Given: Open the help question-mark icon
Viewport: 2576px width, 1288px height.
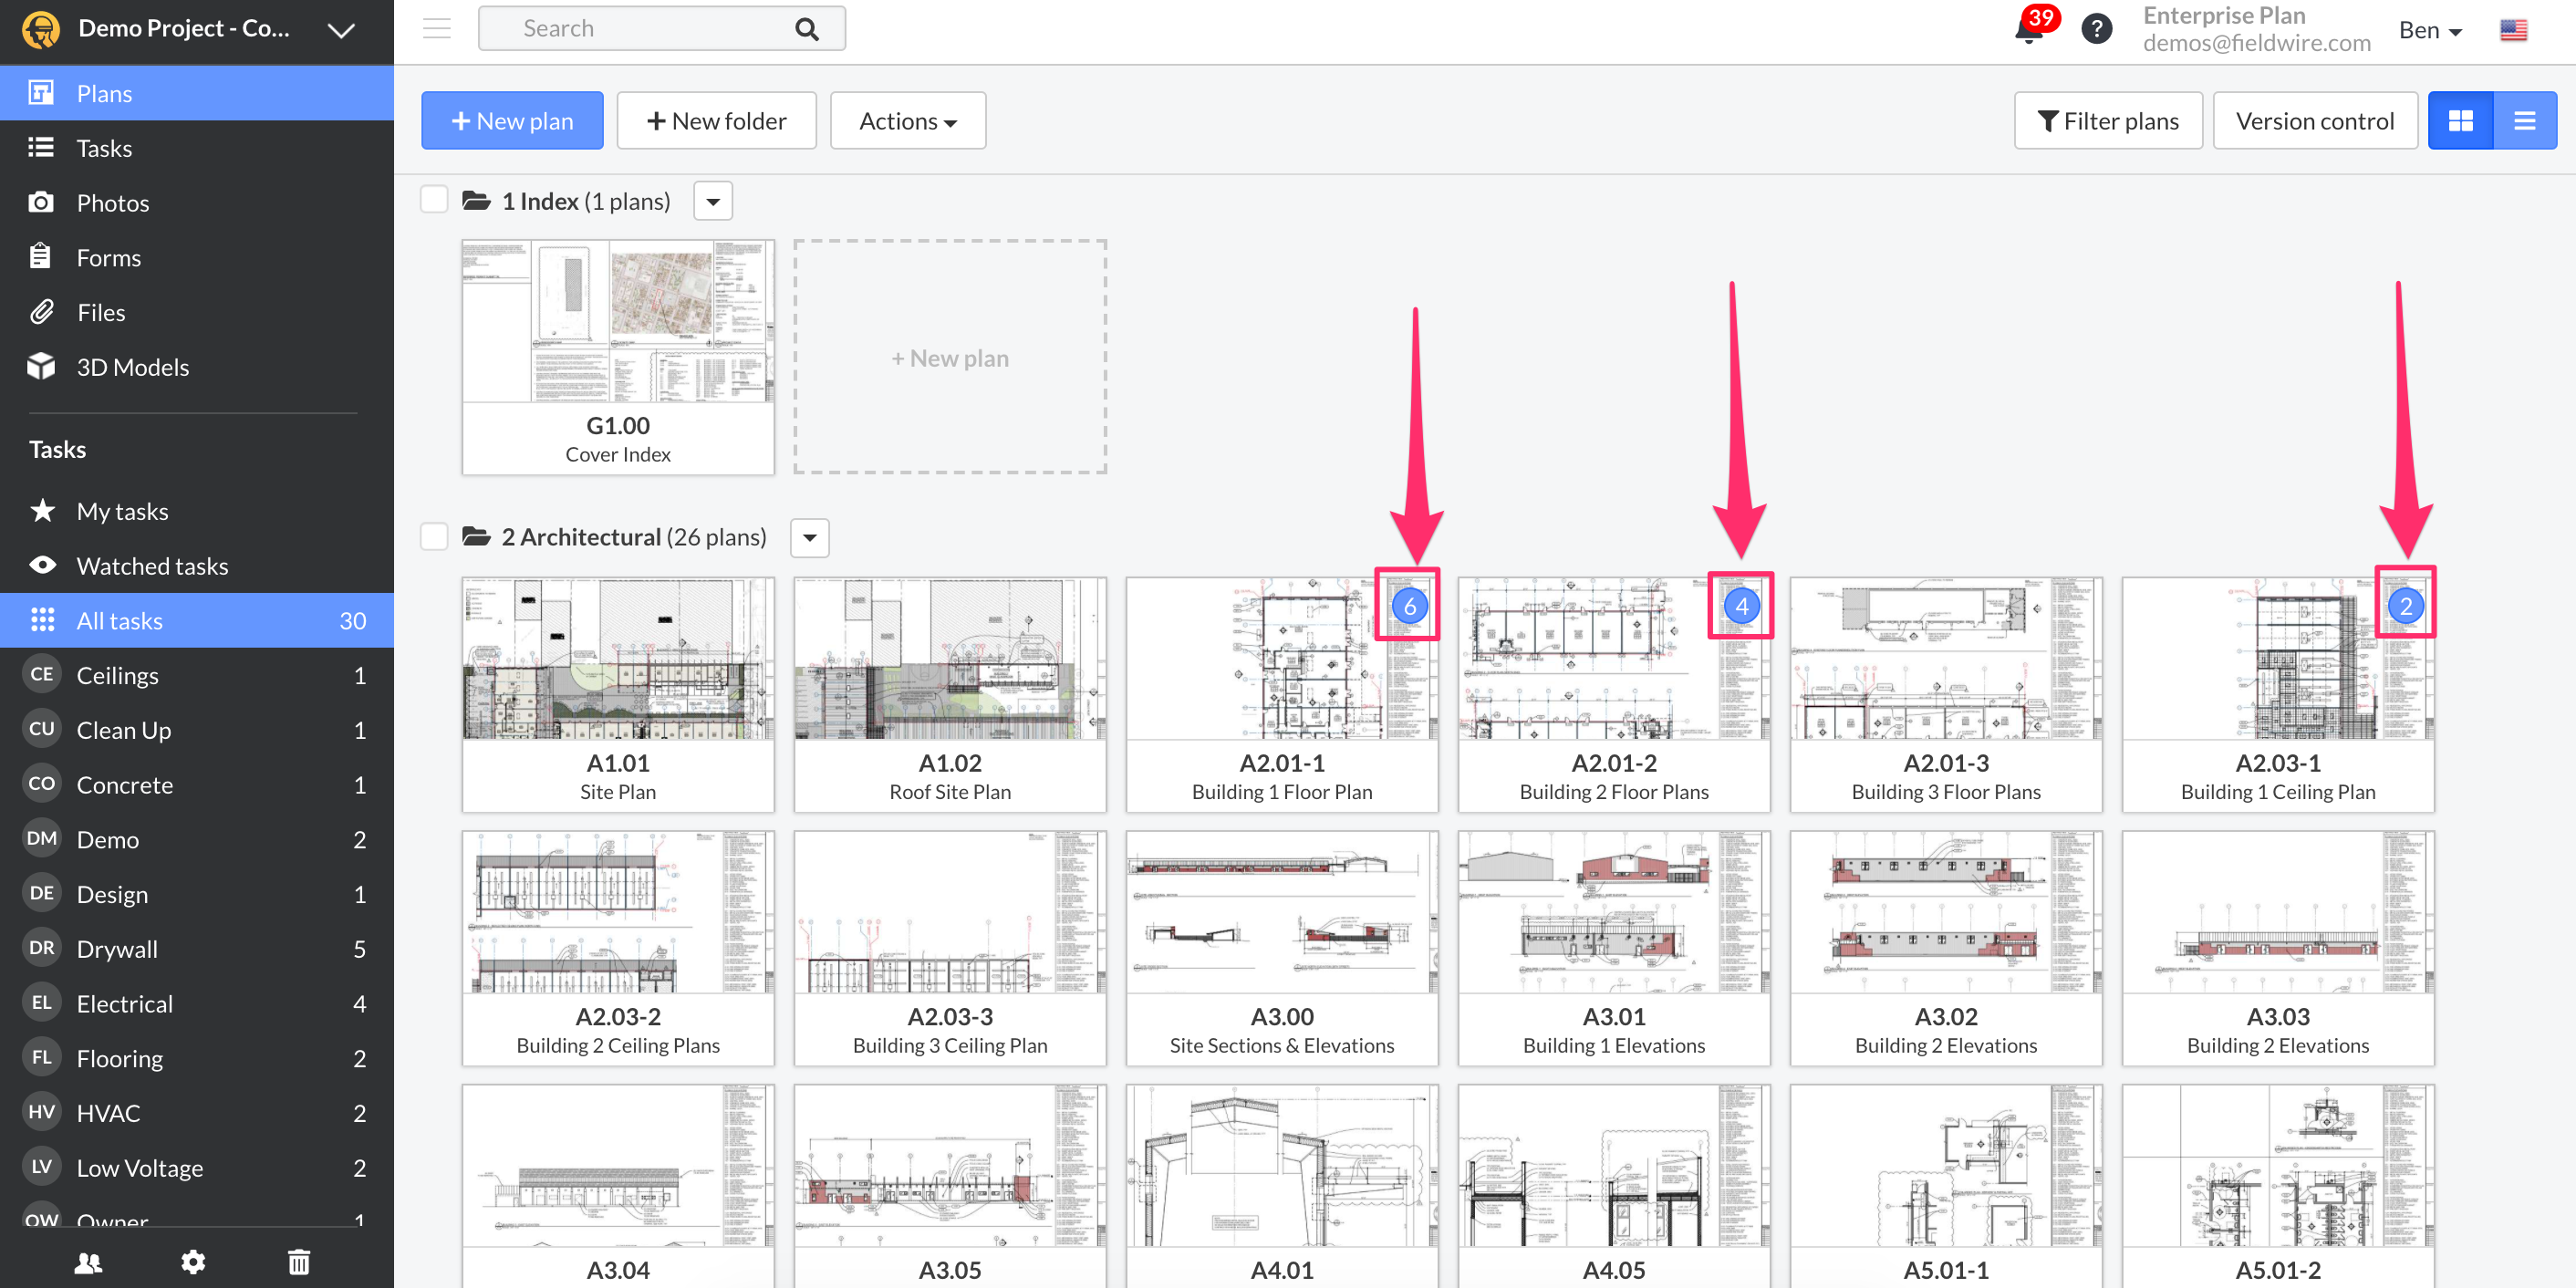Looking at the screenshot, I should pyautogui.click(x=2097, y=28).
